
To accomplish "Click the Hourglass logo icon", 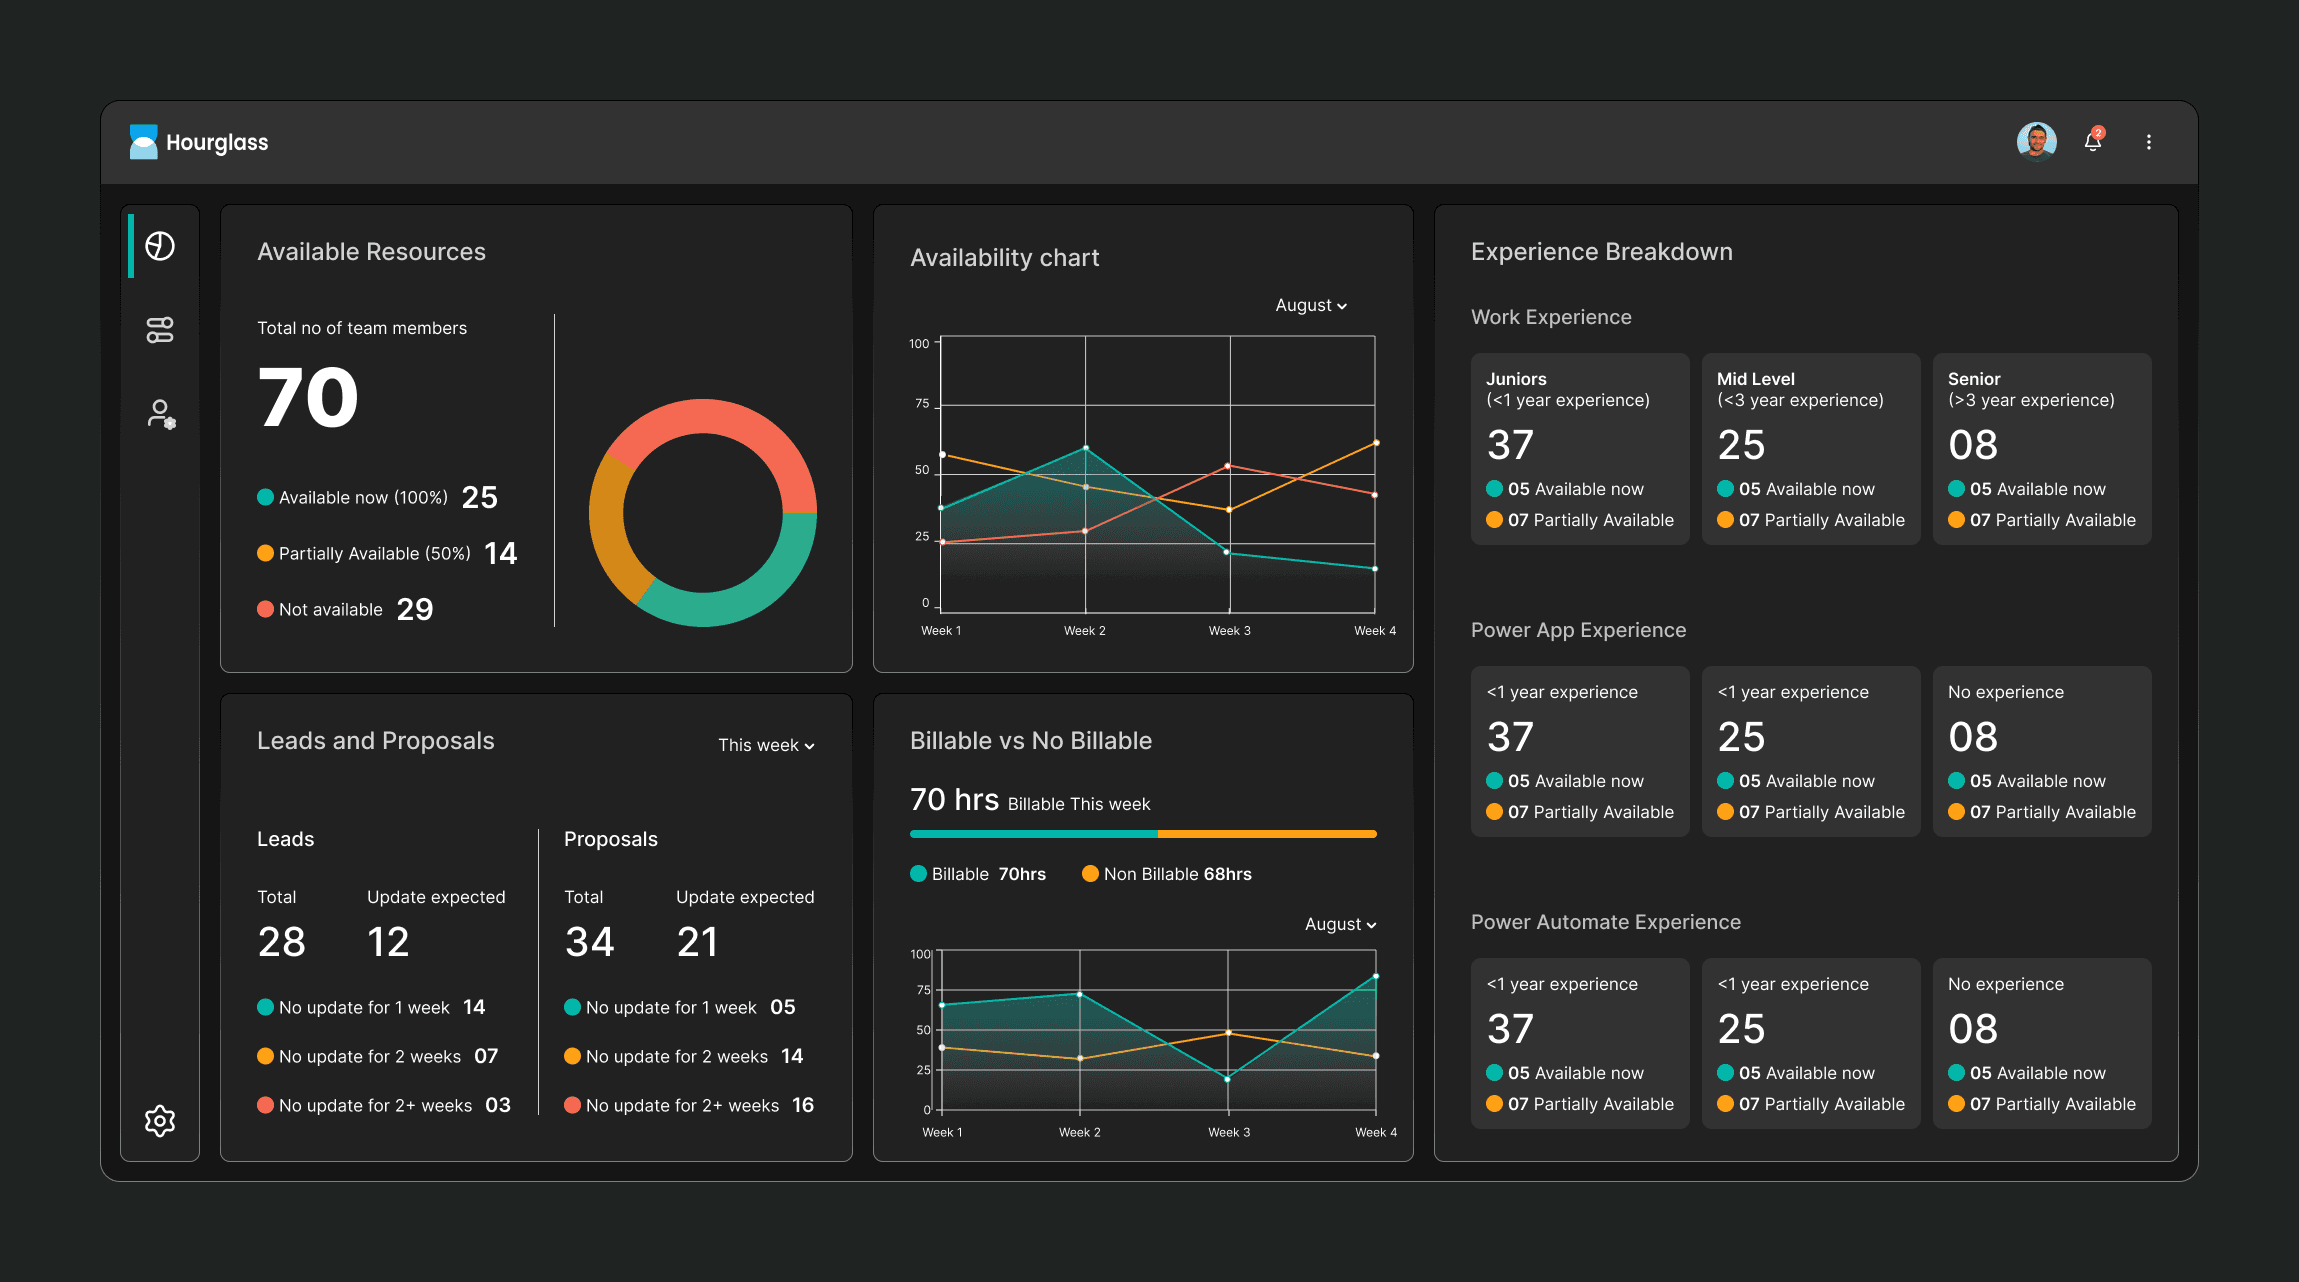I will tap(144, 142).
